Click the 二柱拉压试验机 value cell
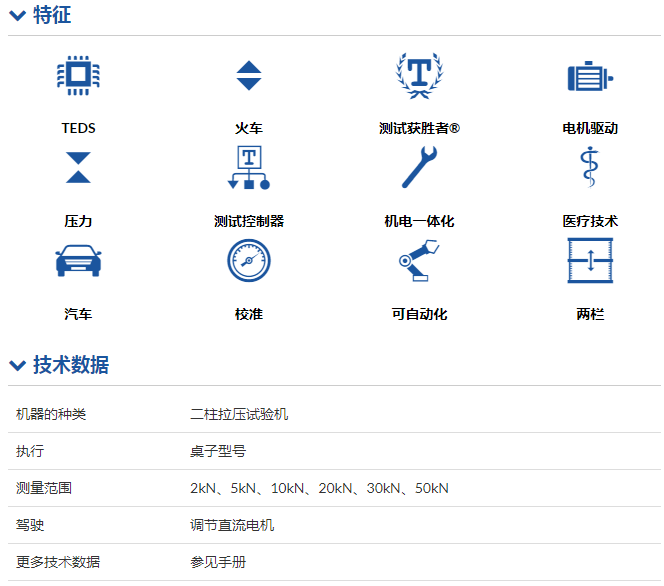Viewport: 664px width, 586px height. point(239,414)
